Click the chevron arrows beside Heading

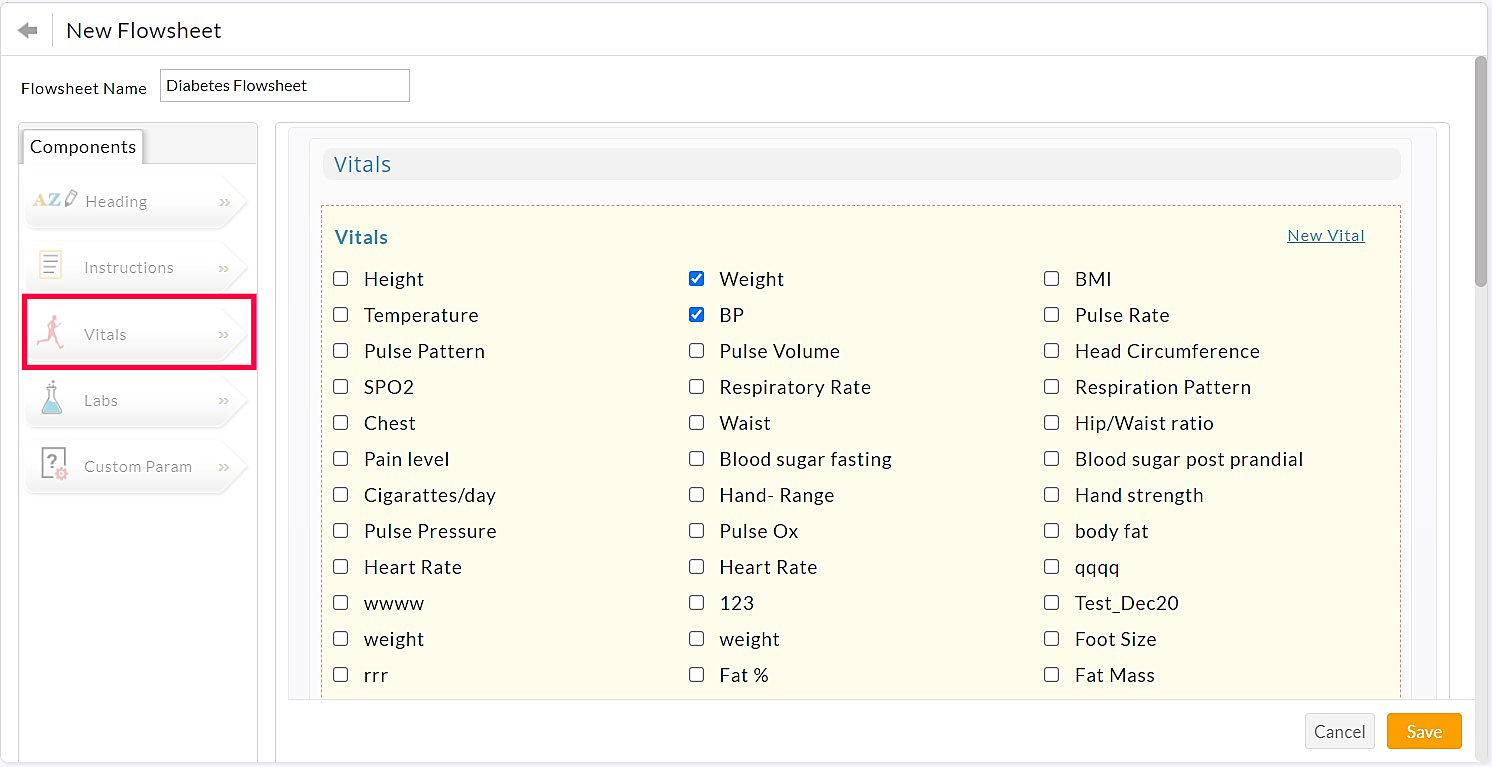click(x=224, y=201)
